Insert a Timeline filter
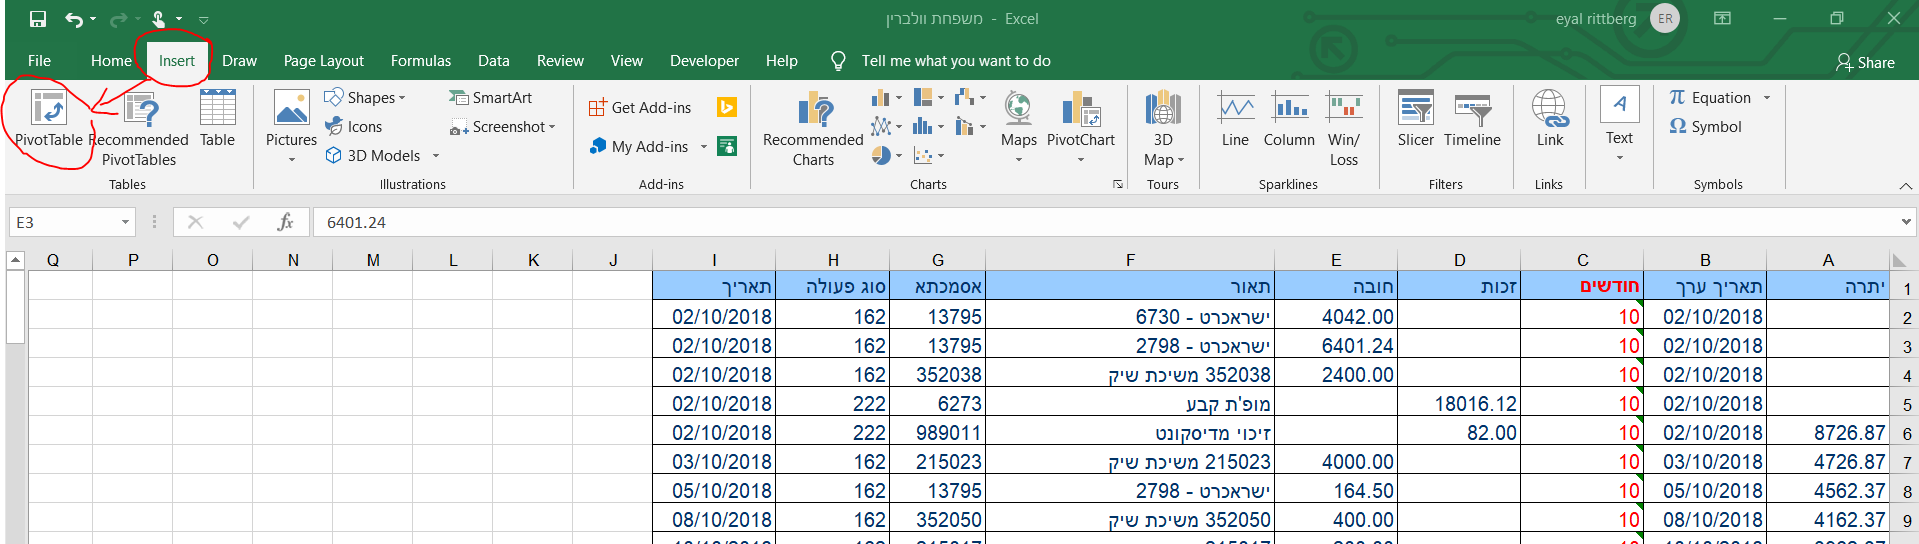 coord(1472,110)
